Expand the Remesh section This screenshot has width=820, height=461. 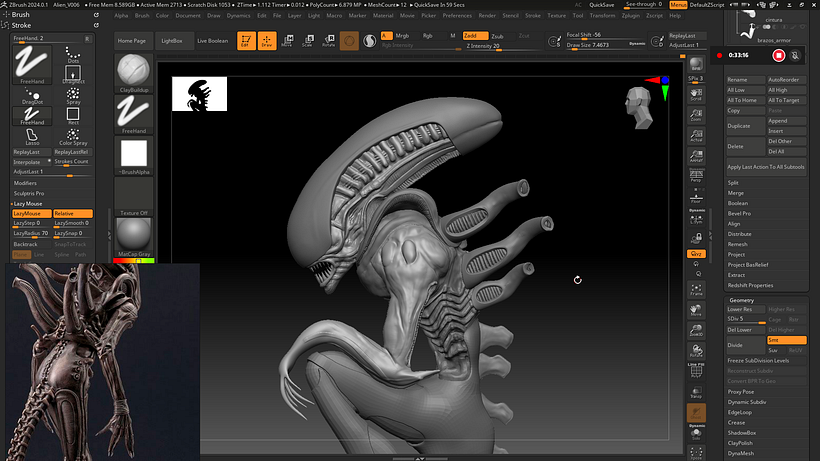coord(737,244)
